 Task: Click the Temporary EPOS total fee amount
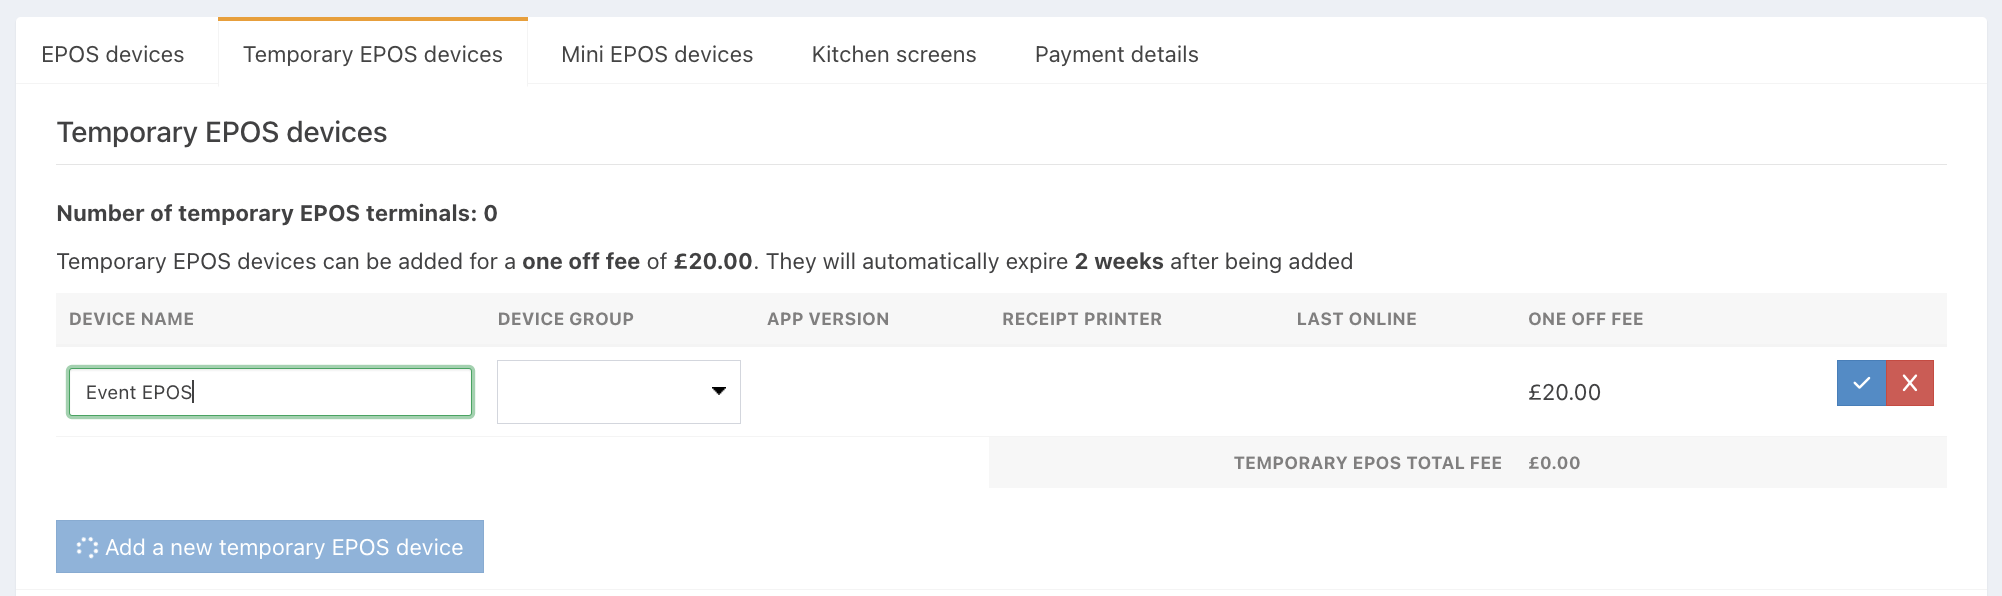pos(1555,463)
